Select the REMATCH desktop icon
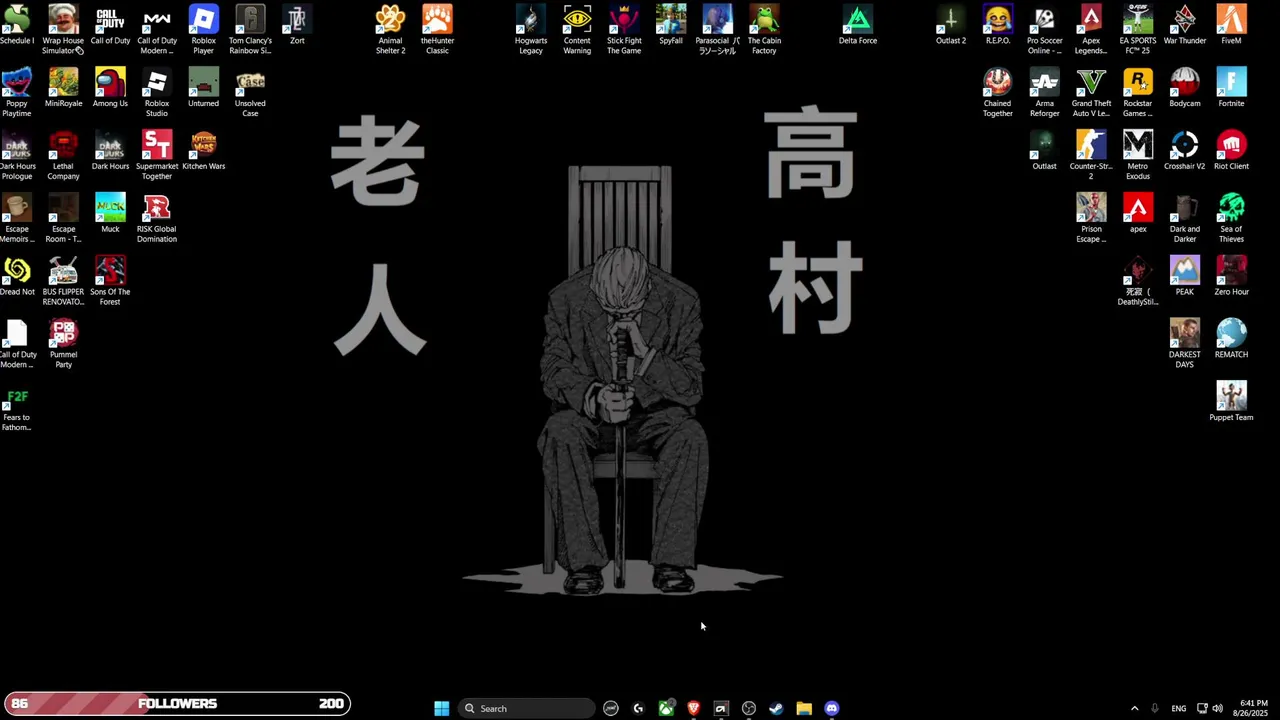This screenshot has width=1280, height=720. 1231,340
